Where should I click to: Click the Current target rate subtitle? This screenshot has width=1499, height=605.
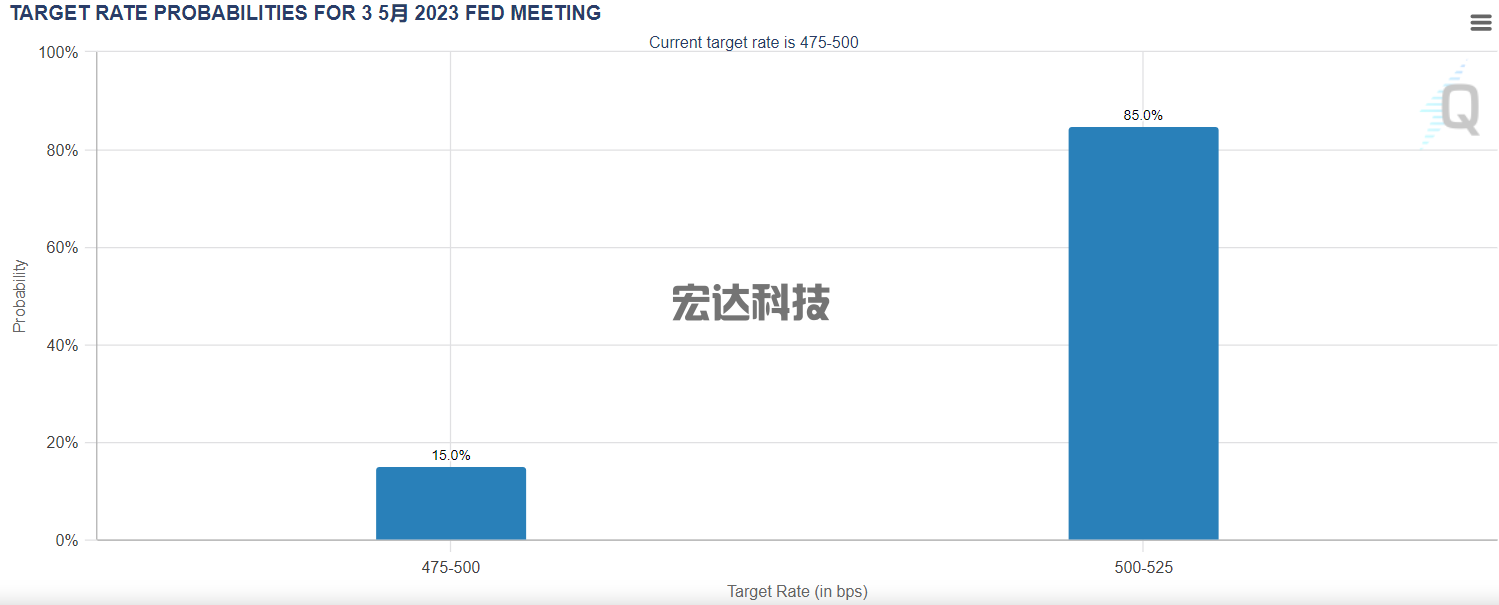754,42
